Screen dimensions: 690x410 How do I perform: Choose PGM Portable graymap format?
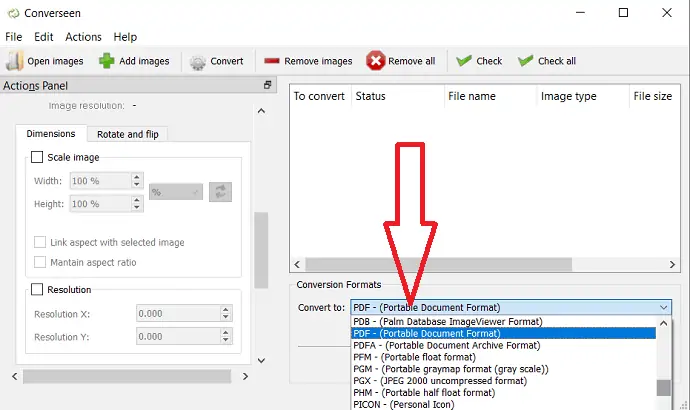[x=503, y=369]
